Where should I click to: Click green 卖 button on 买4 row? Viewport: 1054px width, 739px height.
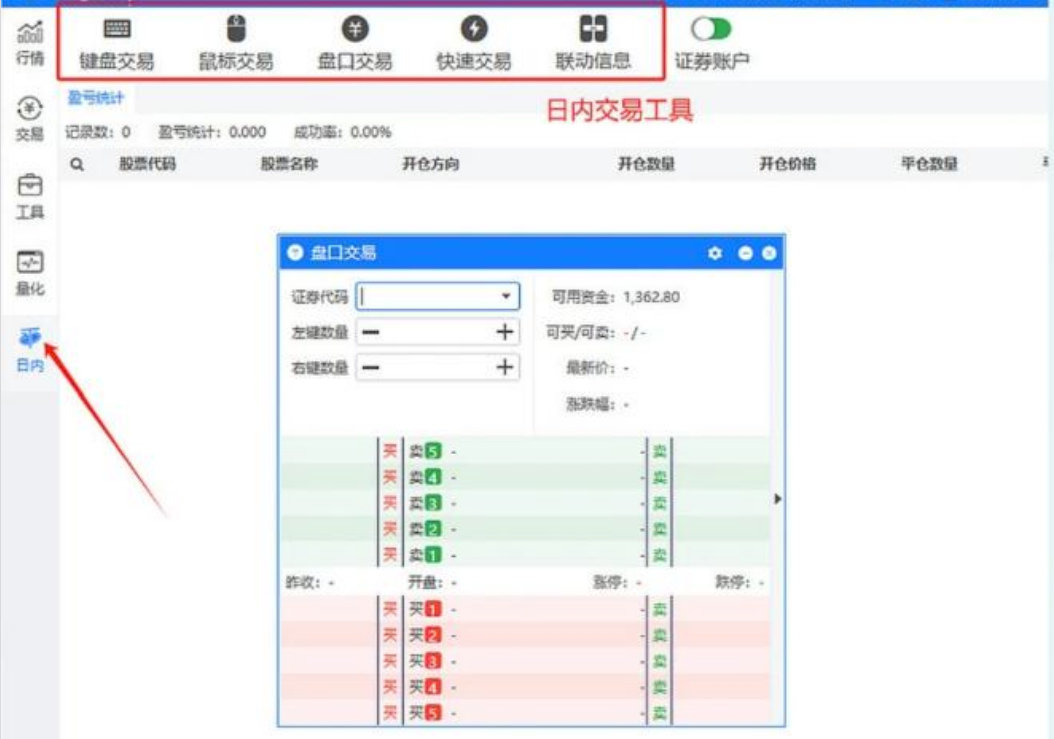click(659, 687)
